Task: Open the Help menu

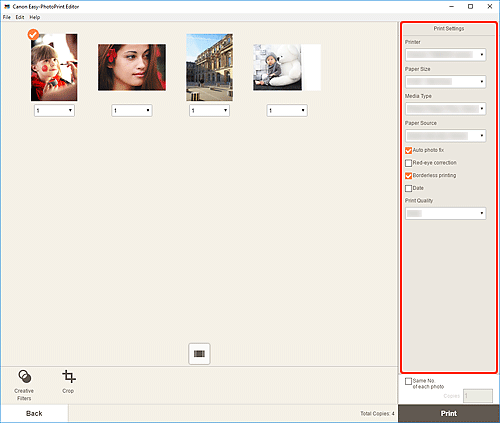Action: point(35,17)
